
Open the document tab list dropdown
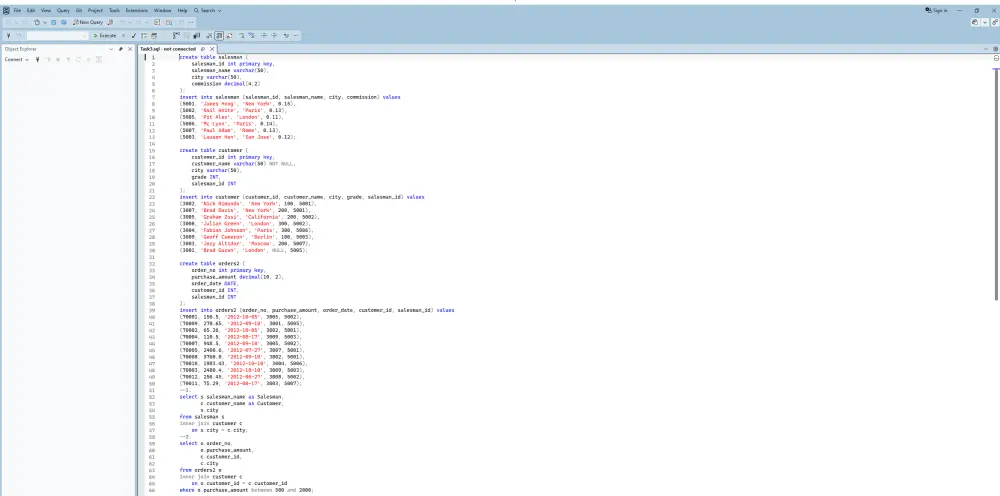[x=987, y=49]
